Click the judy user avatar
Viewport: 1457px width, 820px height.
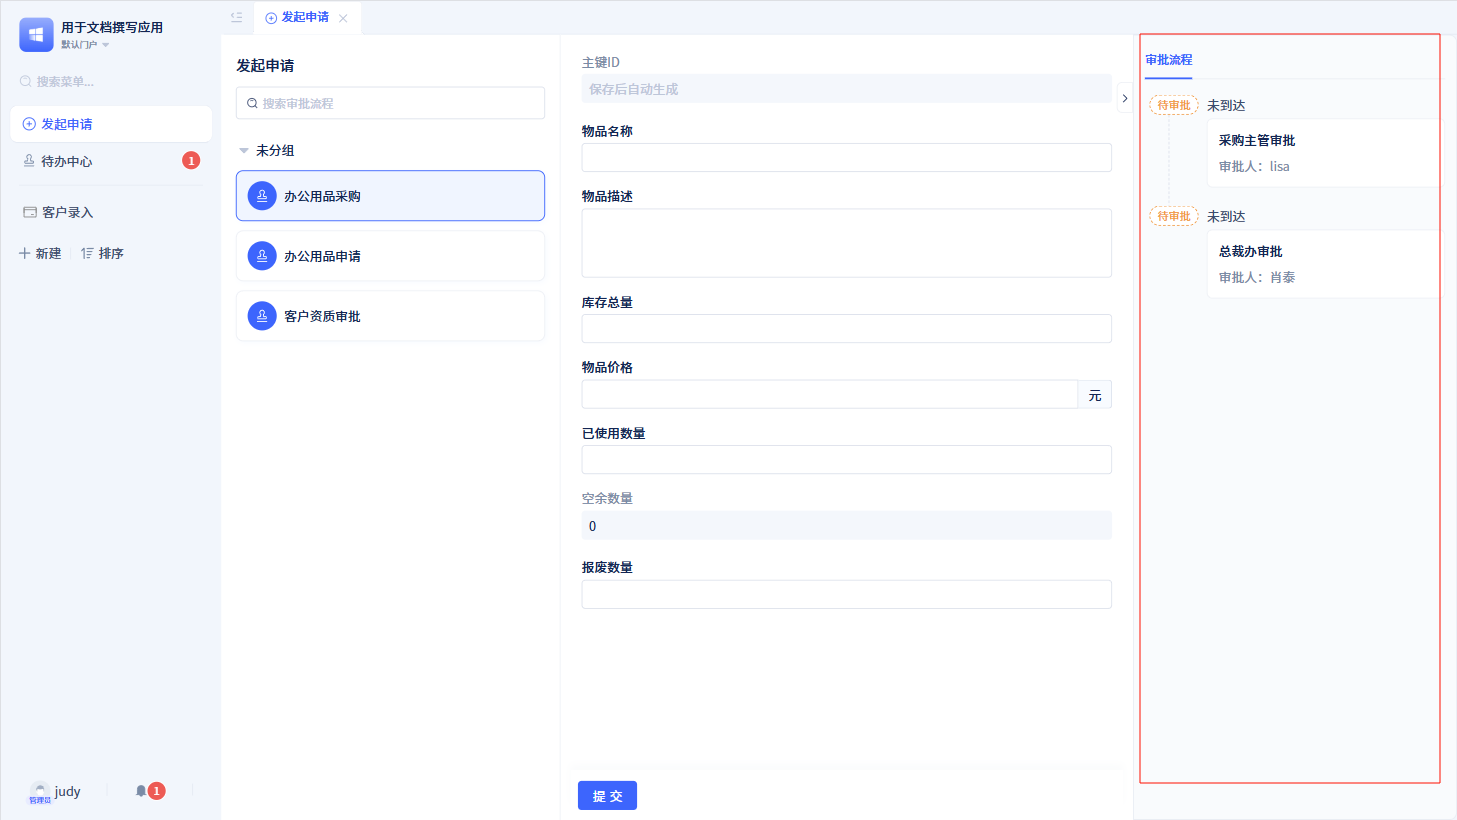tap(40, 792)
